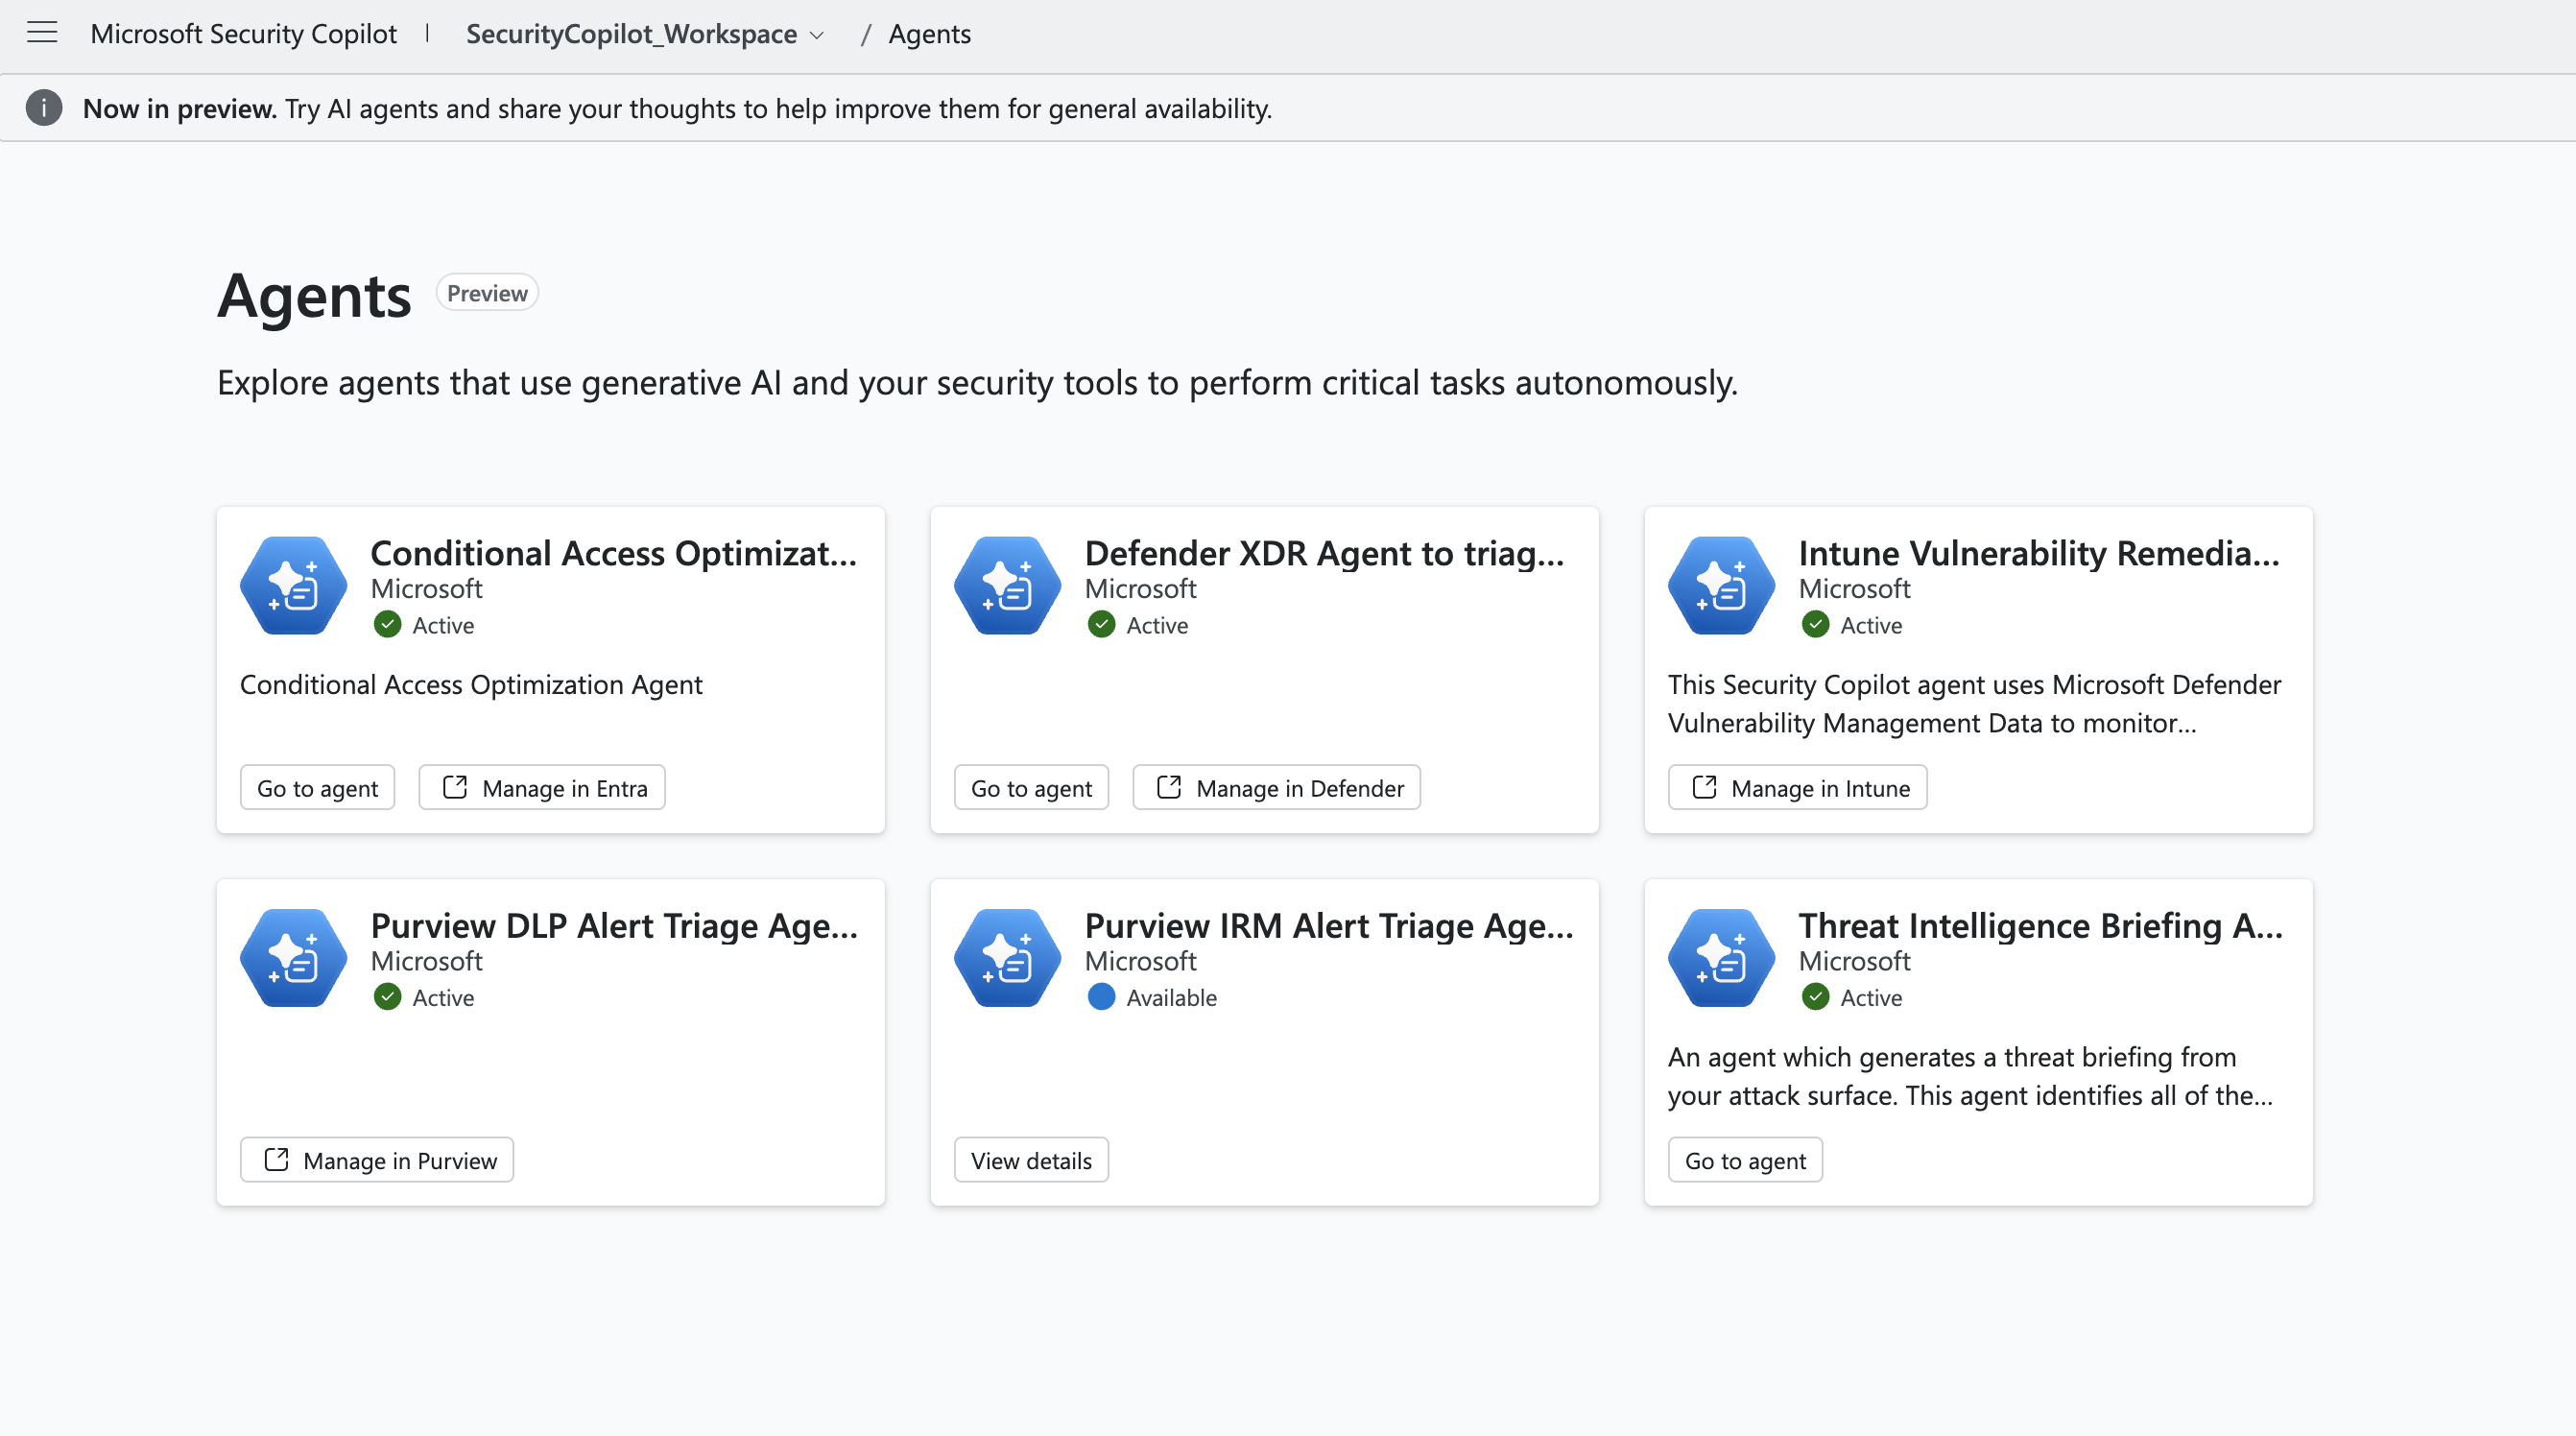
Task: Click green Active check on Intune Vulnerability card
Action: coord(1816,625)
